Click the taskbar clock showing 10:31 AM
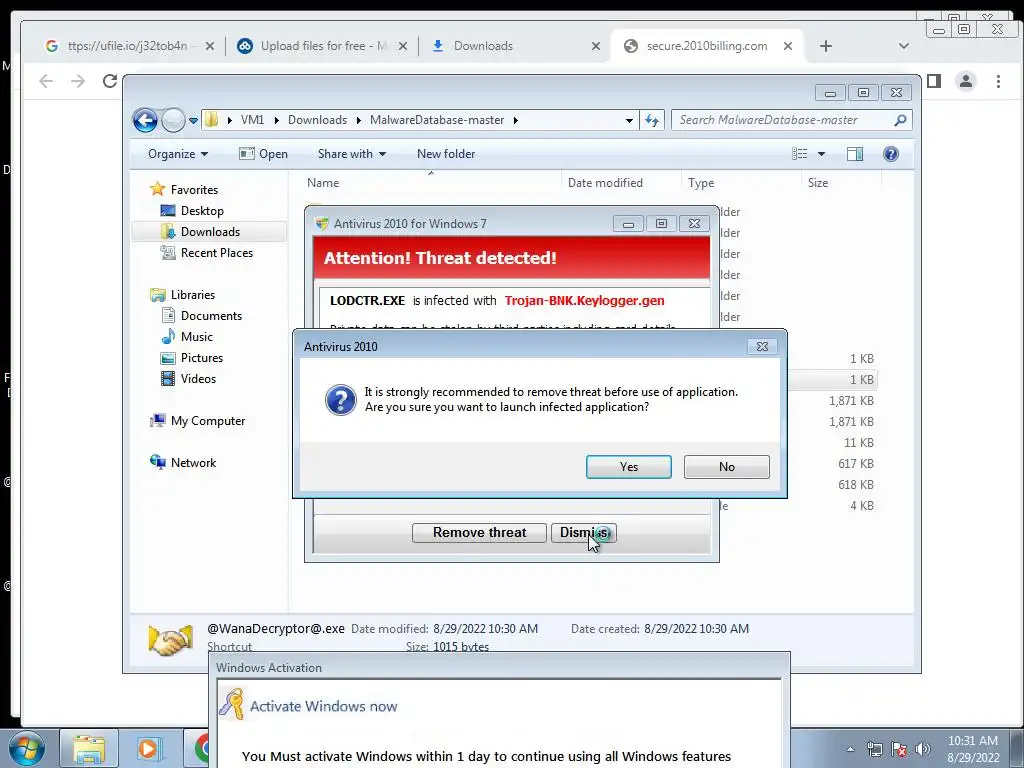Viewport: 1024px width, 768px height. click(973, 749)
